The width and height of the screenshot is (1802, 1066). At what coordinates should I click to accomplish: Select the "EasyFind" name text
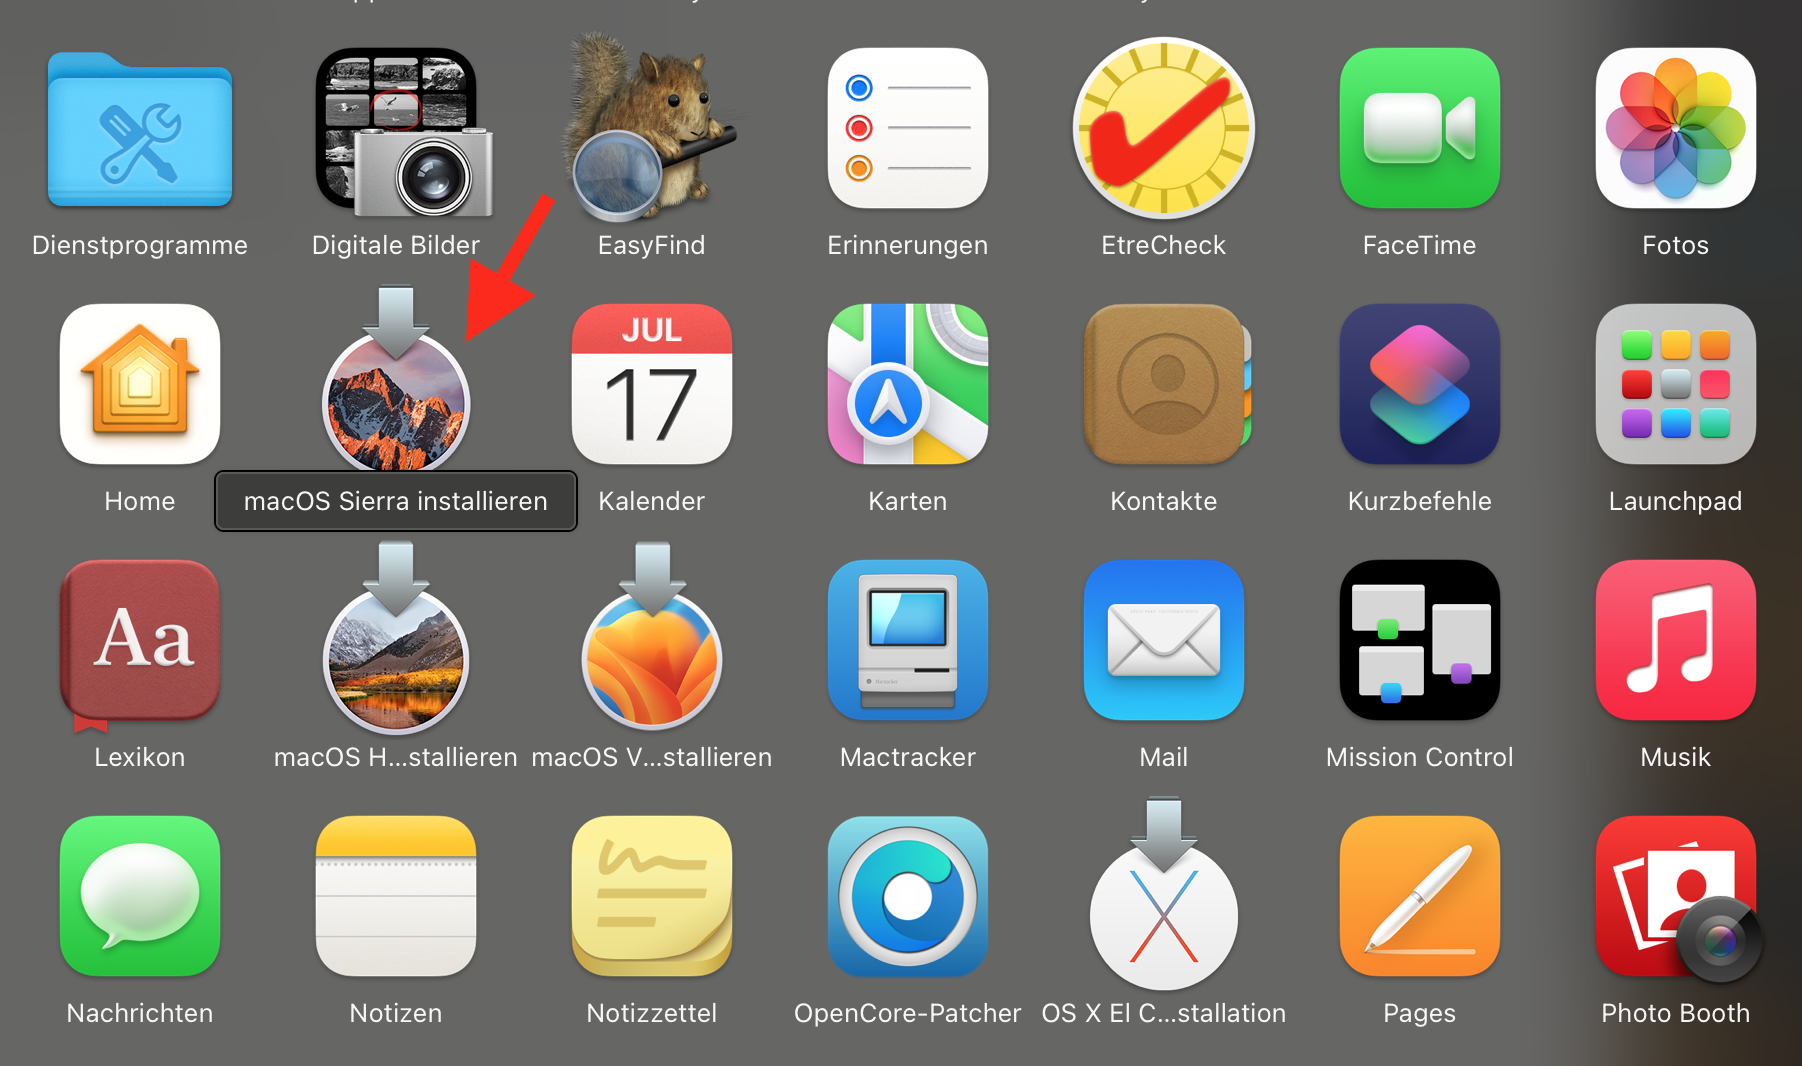[x=652, y=245]
